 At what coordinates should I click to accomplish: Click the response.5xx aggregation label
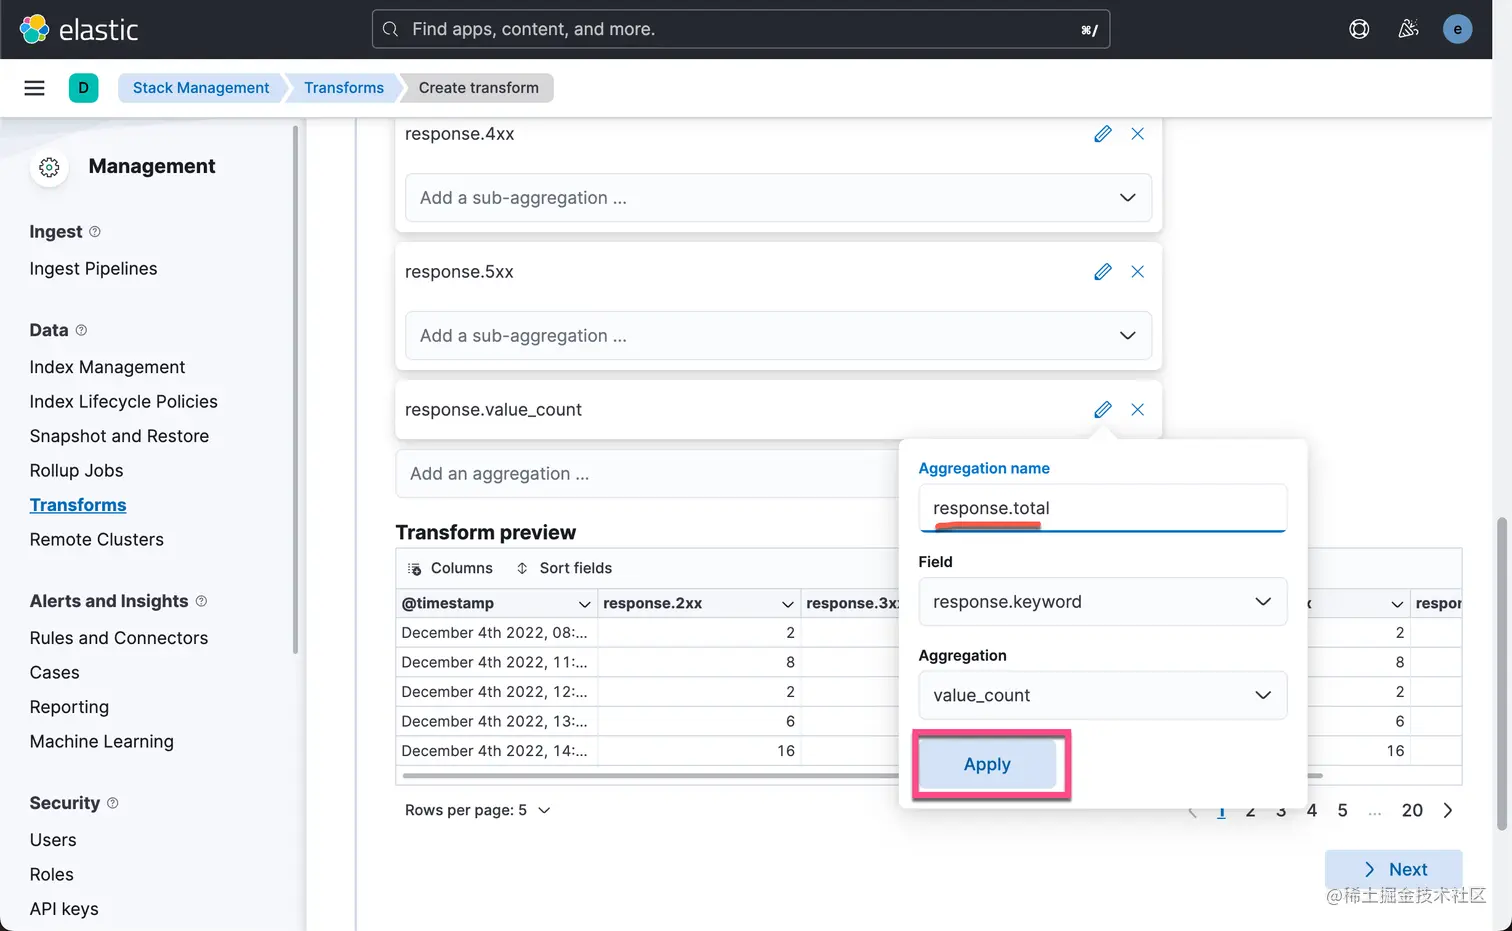(x=459, y=272)
